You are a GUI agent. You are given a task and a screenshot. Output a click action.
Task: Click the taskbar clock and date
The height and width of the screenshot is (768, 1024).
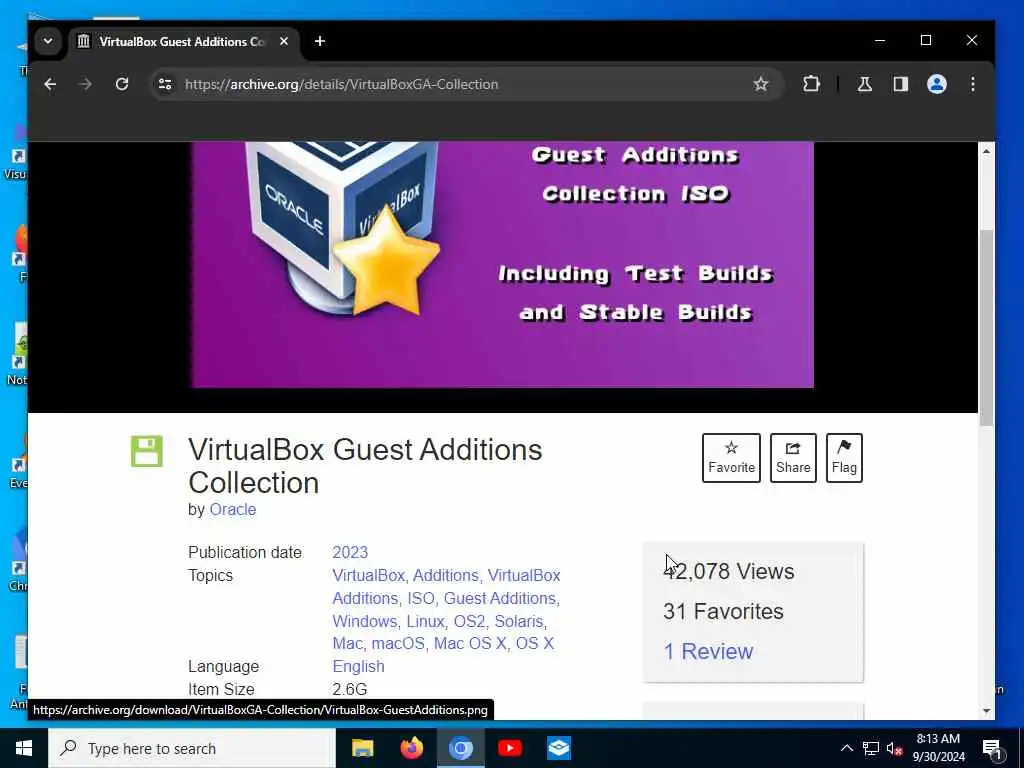click(938, 748)
